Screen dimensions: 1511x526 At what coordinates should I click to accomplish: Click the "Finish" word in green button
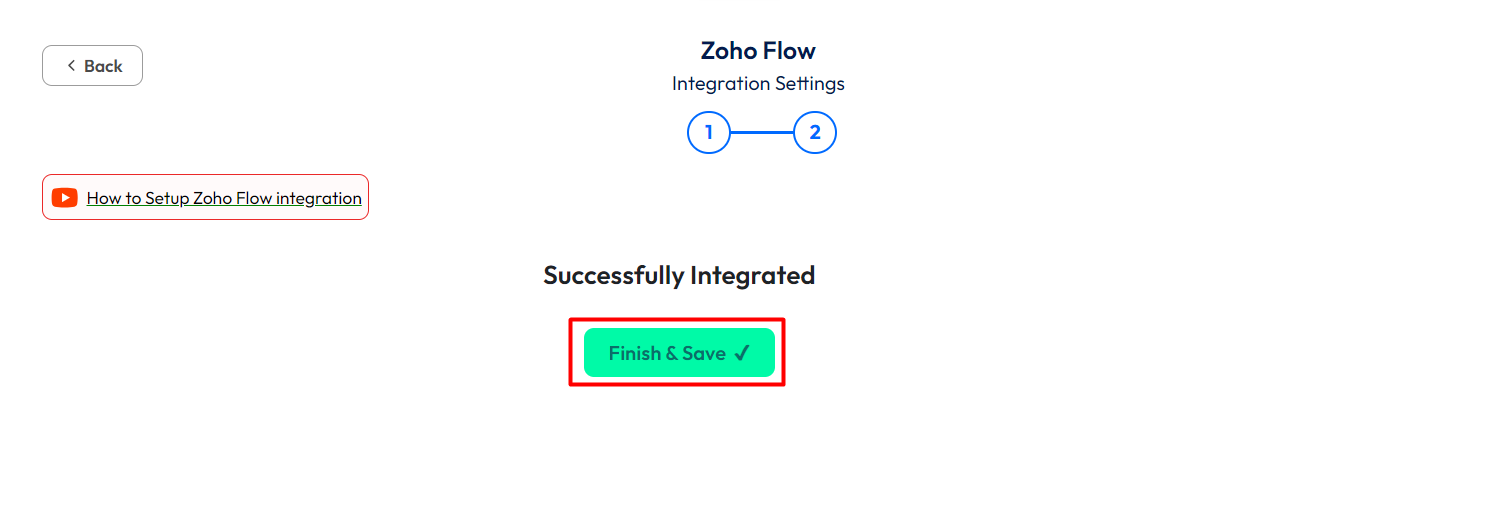point(634,353)
